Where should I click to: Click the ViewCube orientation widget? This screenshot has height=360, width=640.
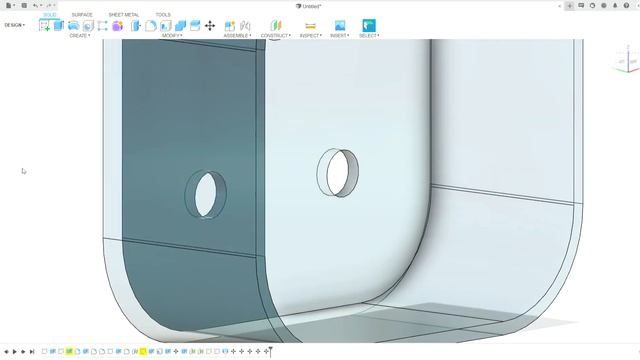(627, 60)
